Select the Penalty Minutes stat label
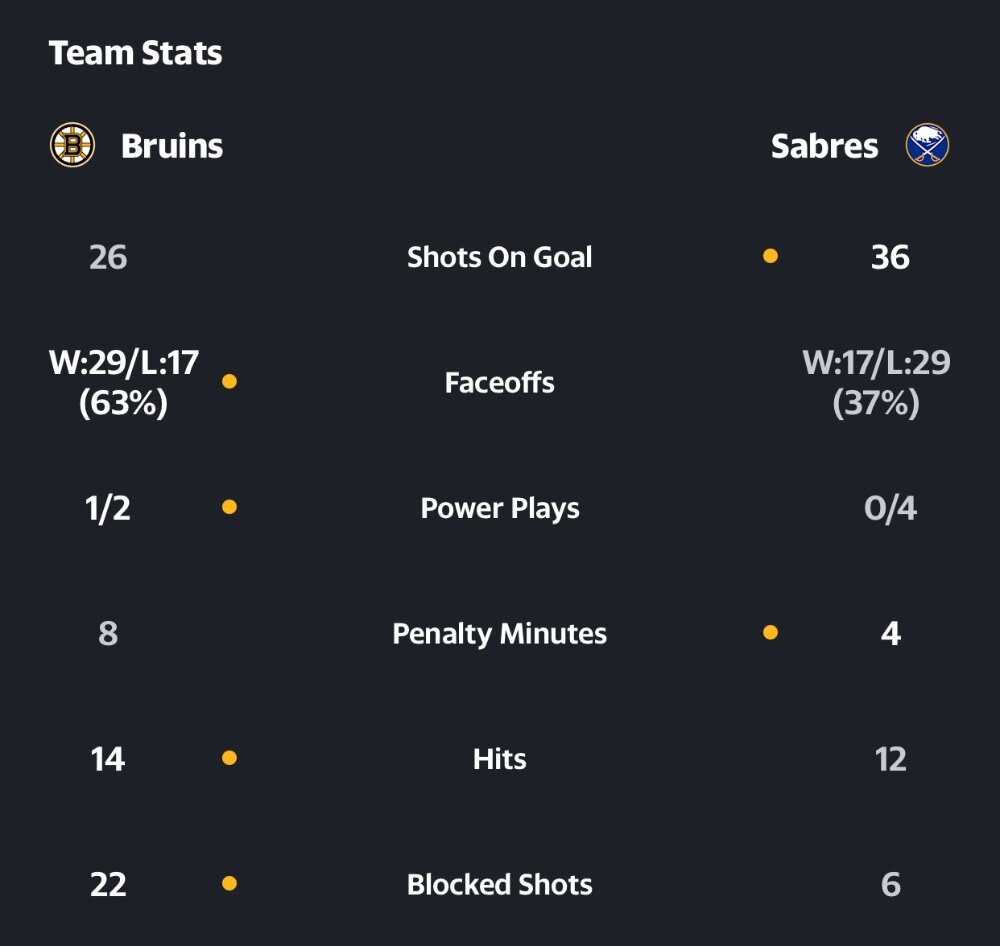The height and width of the screenshot is (946, 1000). pyautogui.click(x=499, y=634)
